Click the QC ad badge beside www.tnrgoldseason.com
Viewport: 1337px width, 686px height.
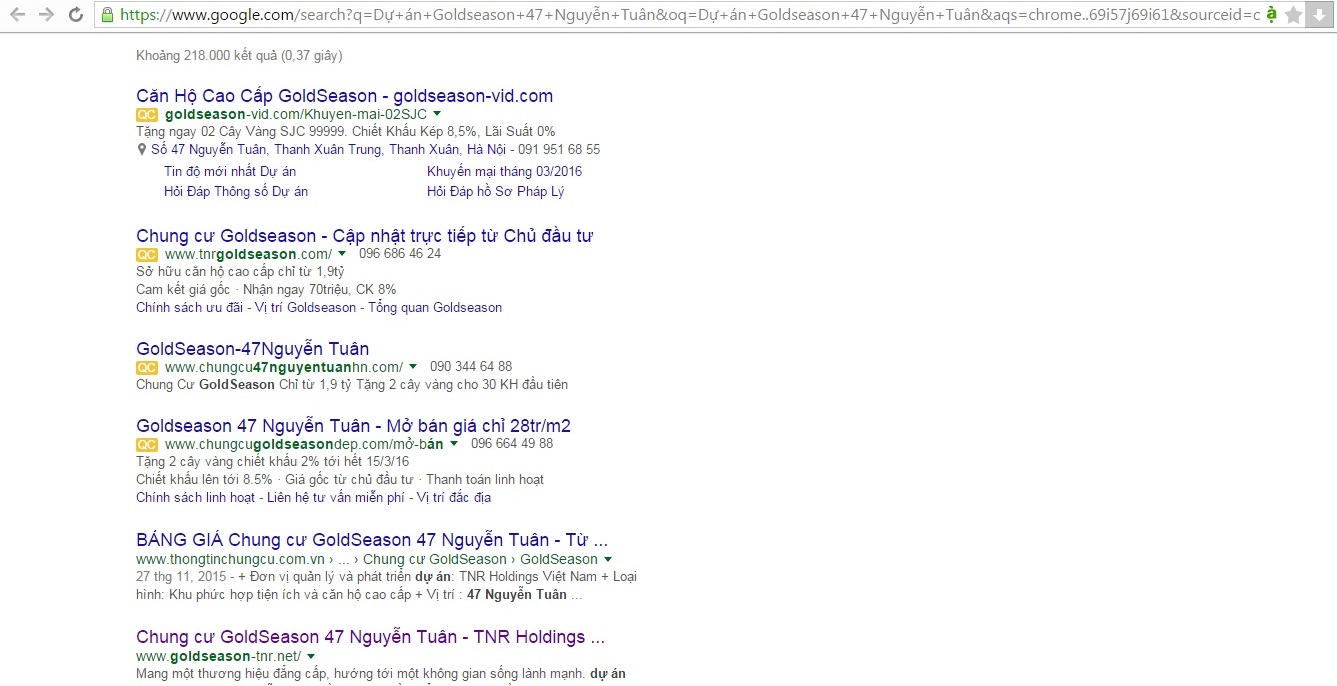147,255
